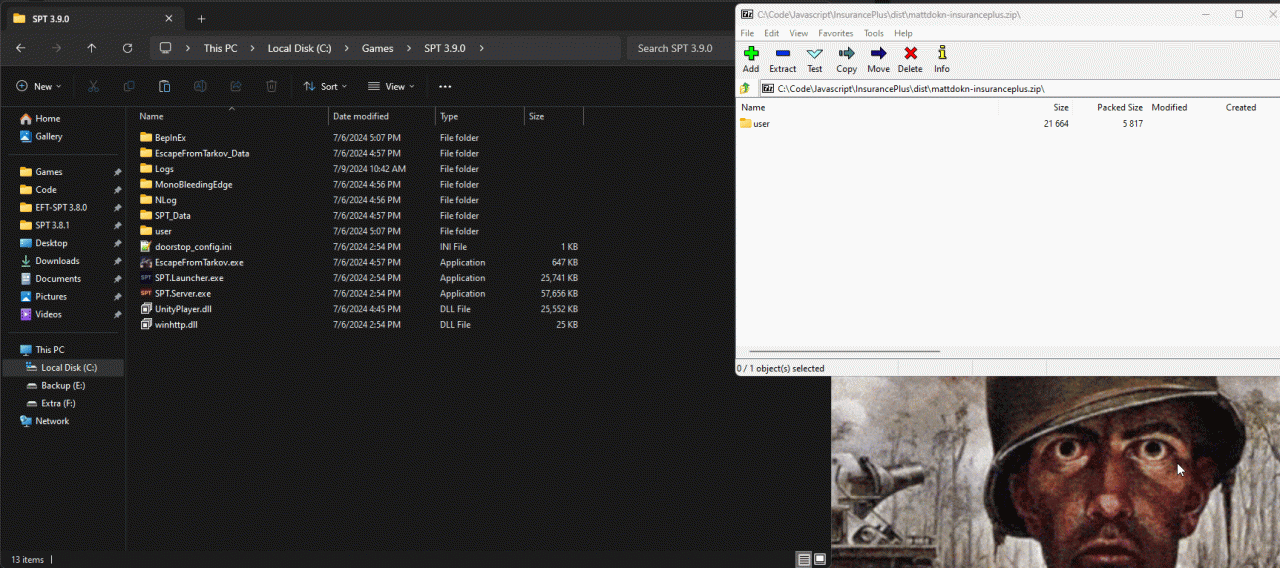Viewport: 1280px width, 568px height.
Task: Click the 7-Zip Move icon
Action: point(878,59)
